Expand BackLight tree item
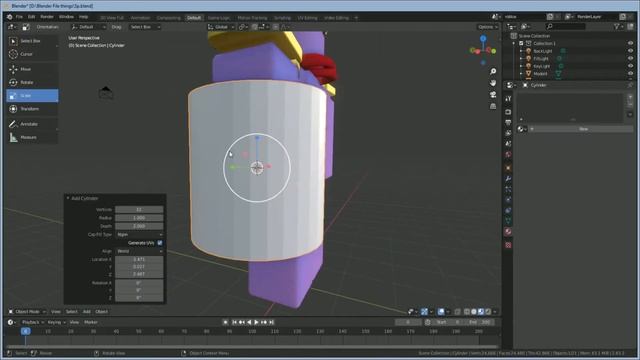Image resolution: width=640 pixels, height=360 pixels. [x=521, y=51]
